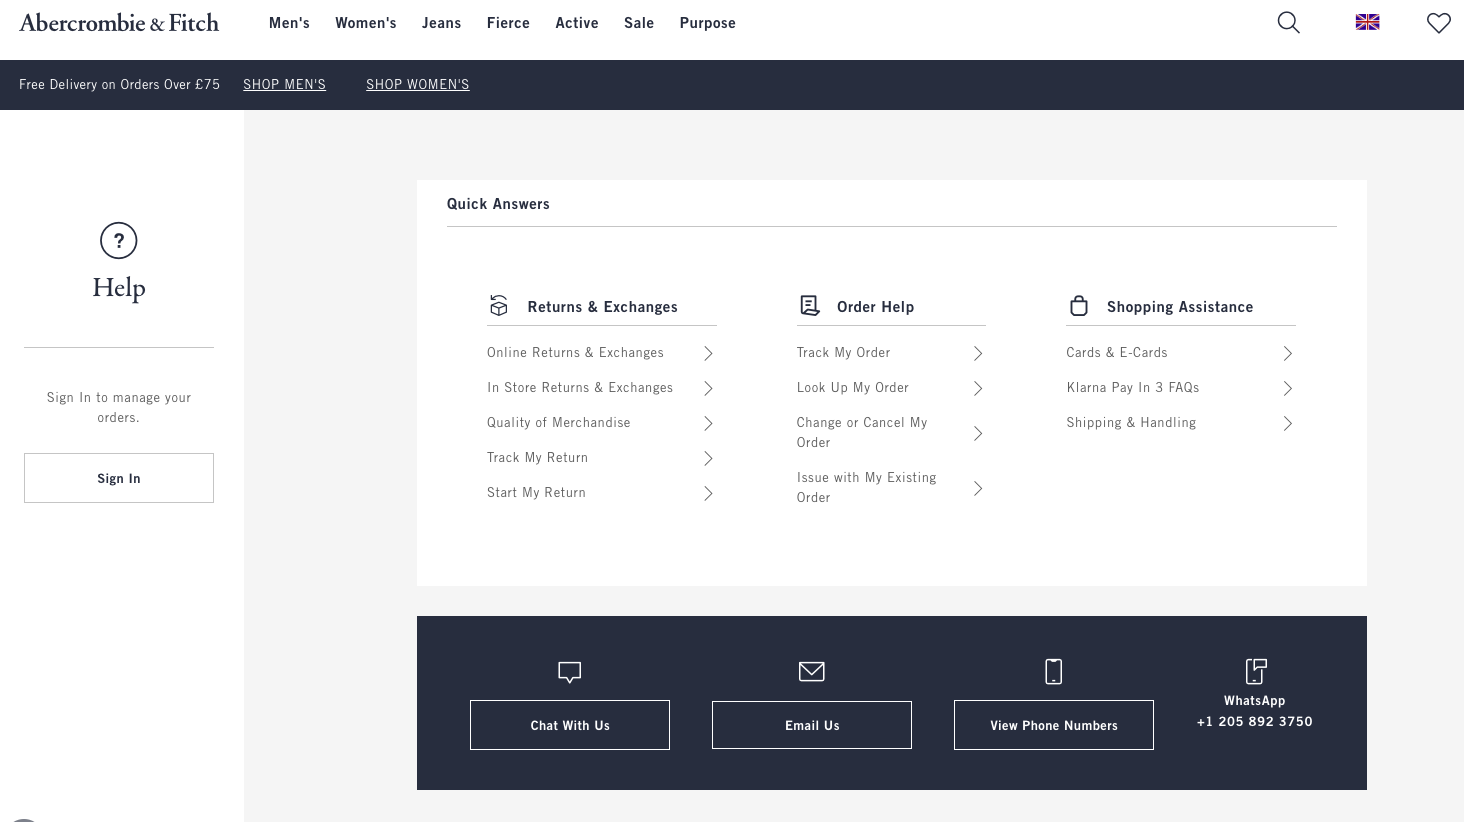Click the Sign In button
This screenshot has width=1464, height=822.
click(119, 478)
